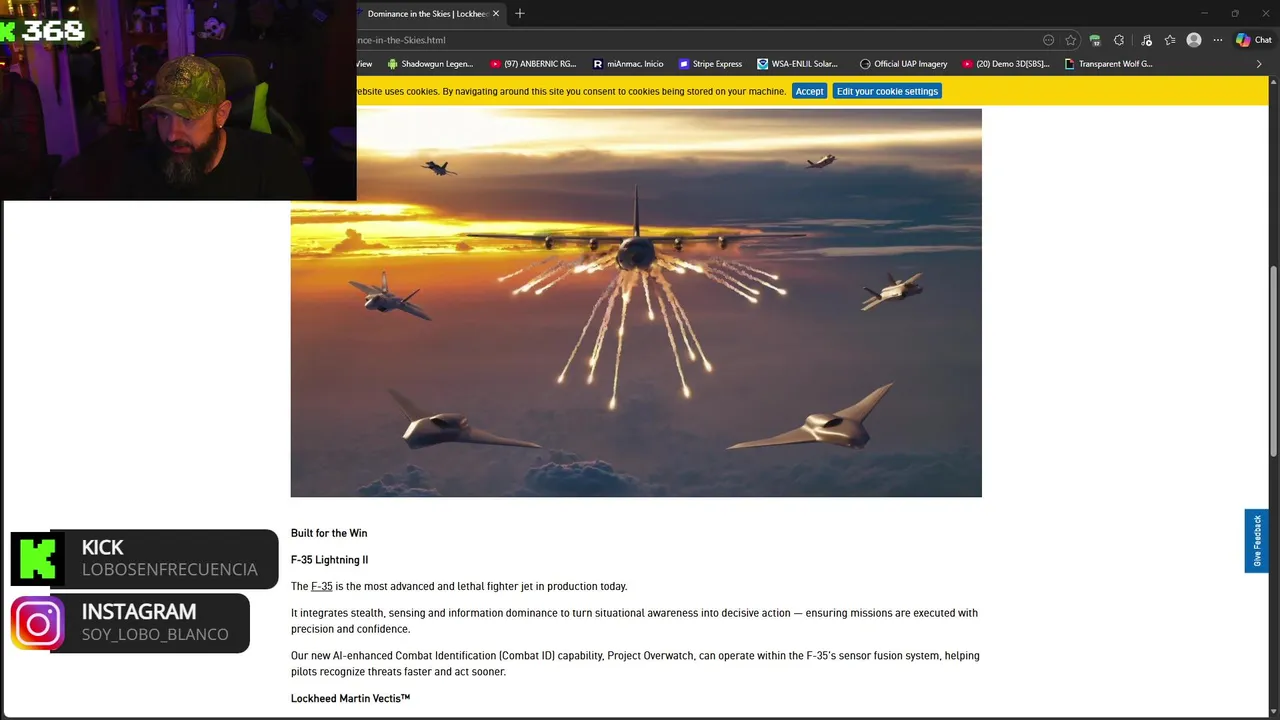Open the browser profile avatar
Viewport: 1280px width, 720px height.
(1194, 40)
